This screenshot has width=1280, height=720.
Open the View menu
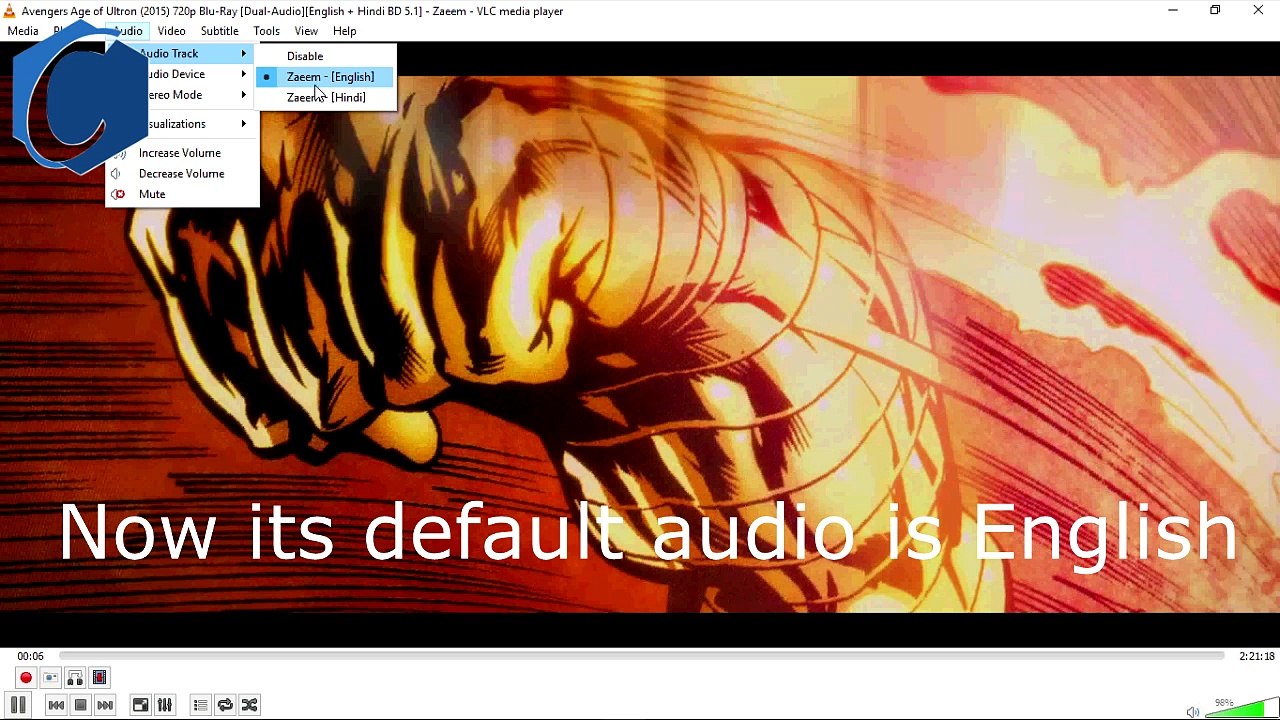(306, 31)
